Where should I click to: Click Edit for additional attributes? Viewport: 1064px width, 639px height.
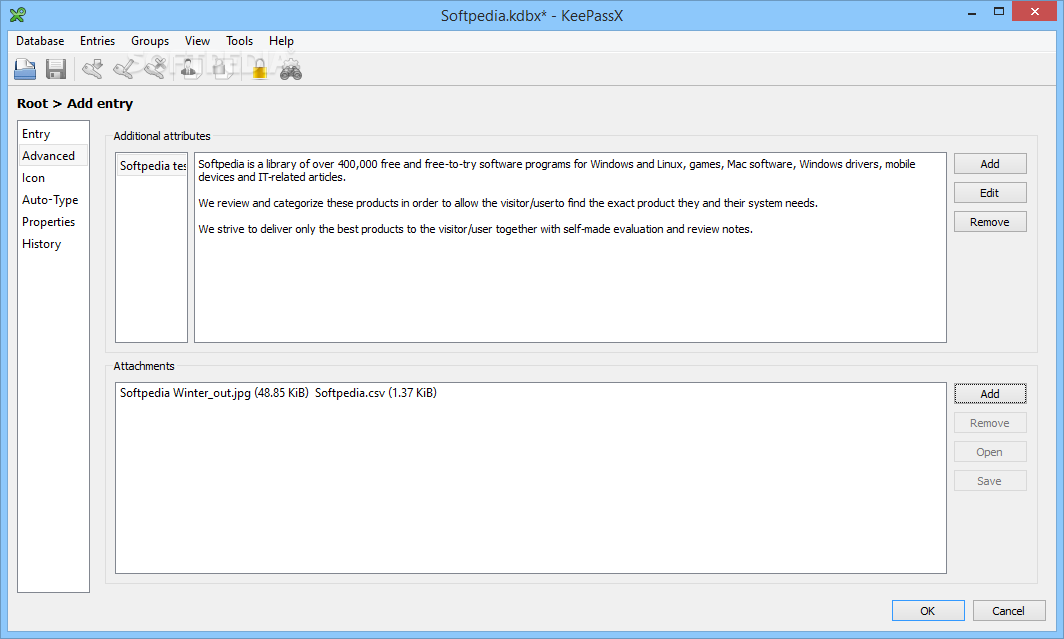coord(990,193)
